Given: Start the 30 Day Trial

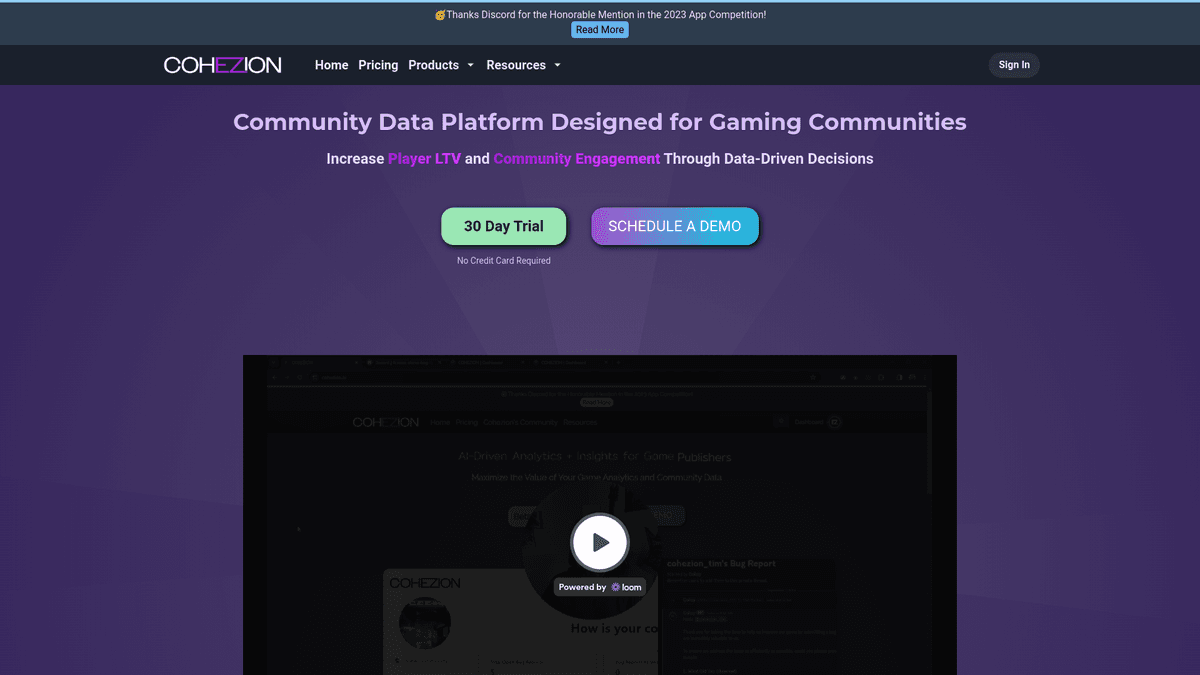Looking at the screenshot, I should point(504,226).
